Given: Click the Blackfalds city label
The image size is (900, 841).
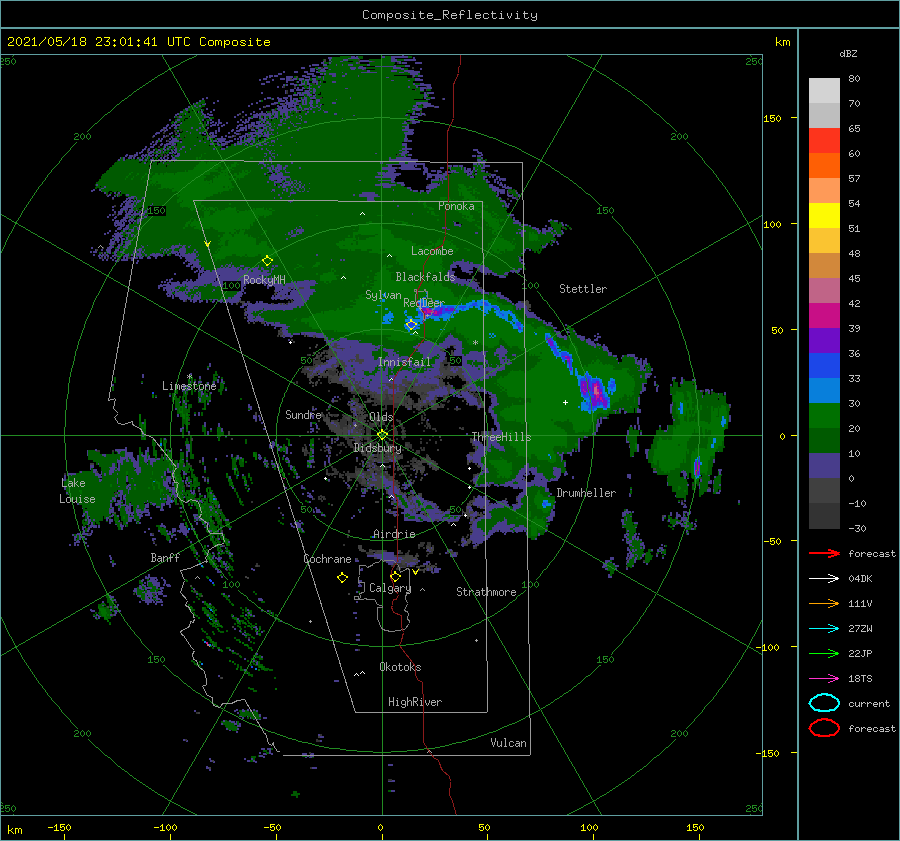Looking at the screenshot, I should pos(425,277).
